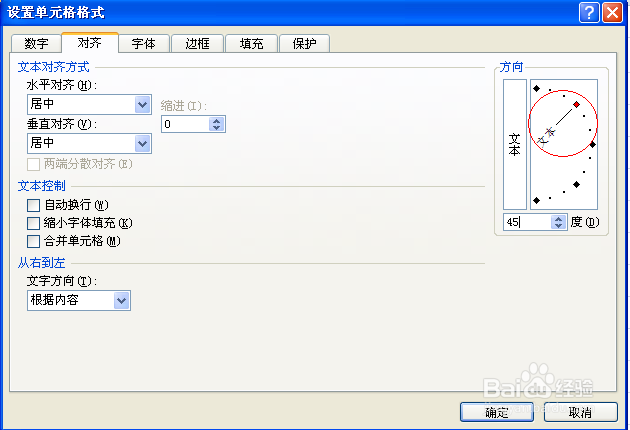Select the 0-degree diamond on the orientation dial
Viewport: 630px width, 430px height.
pos(593,144)
